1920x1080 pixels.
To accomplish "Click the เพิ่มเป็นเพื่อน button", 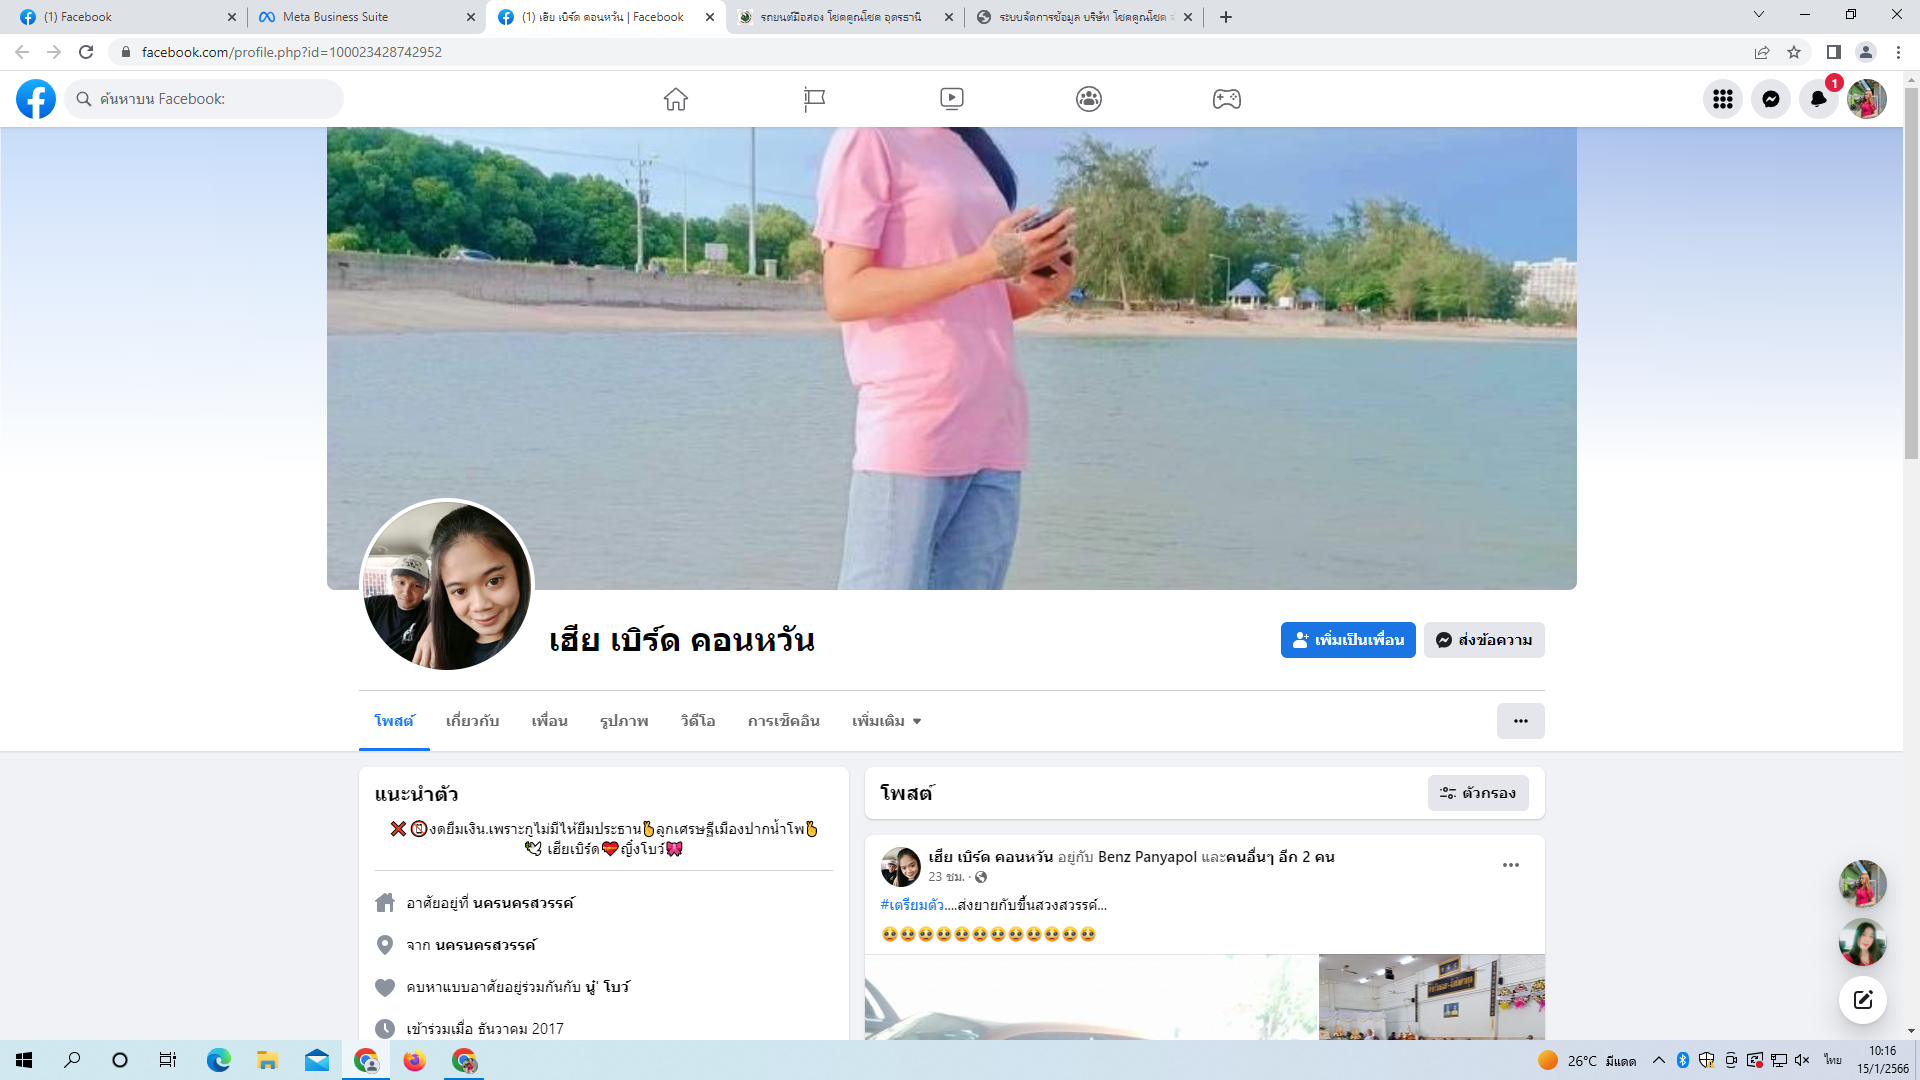I will [x=1348, y=640].
